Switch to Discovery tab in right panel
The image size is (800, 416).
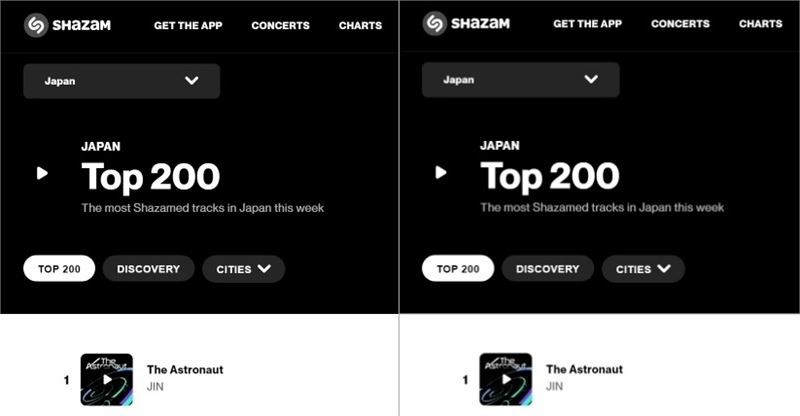point(547,269)
